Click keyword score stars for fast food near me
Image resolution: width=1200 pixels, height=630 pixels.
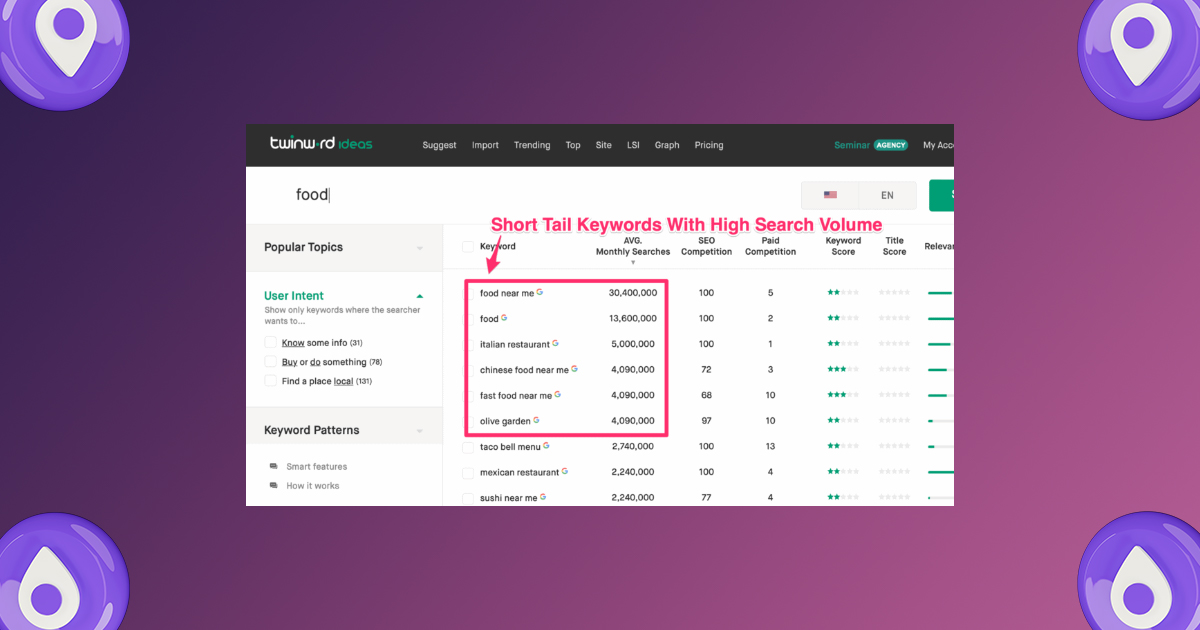tap(843, 395)
